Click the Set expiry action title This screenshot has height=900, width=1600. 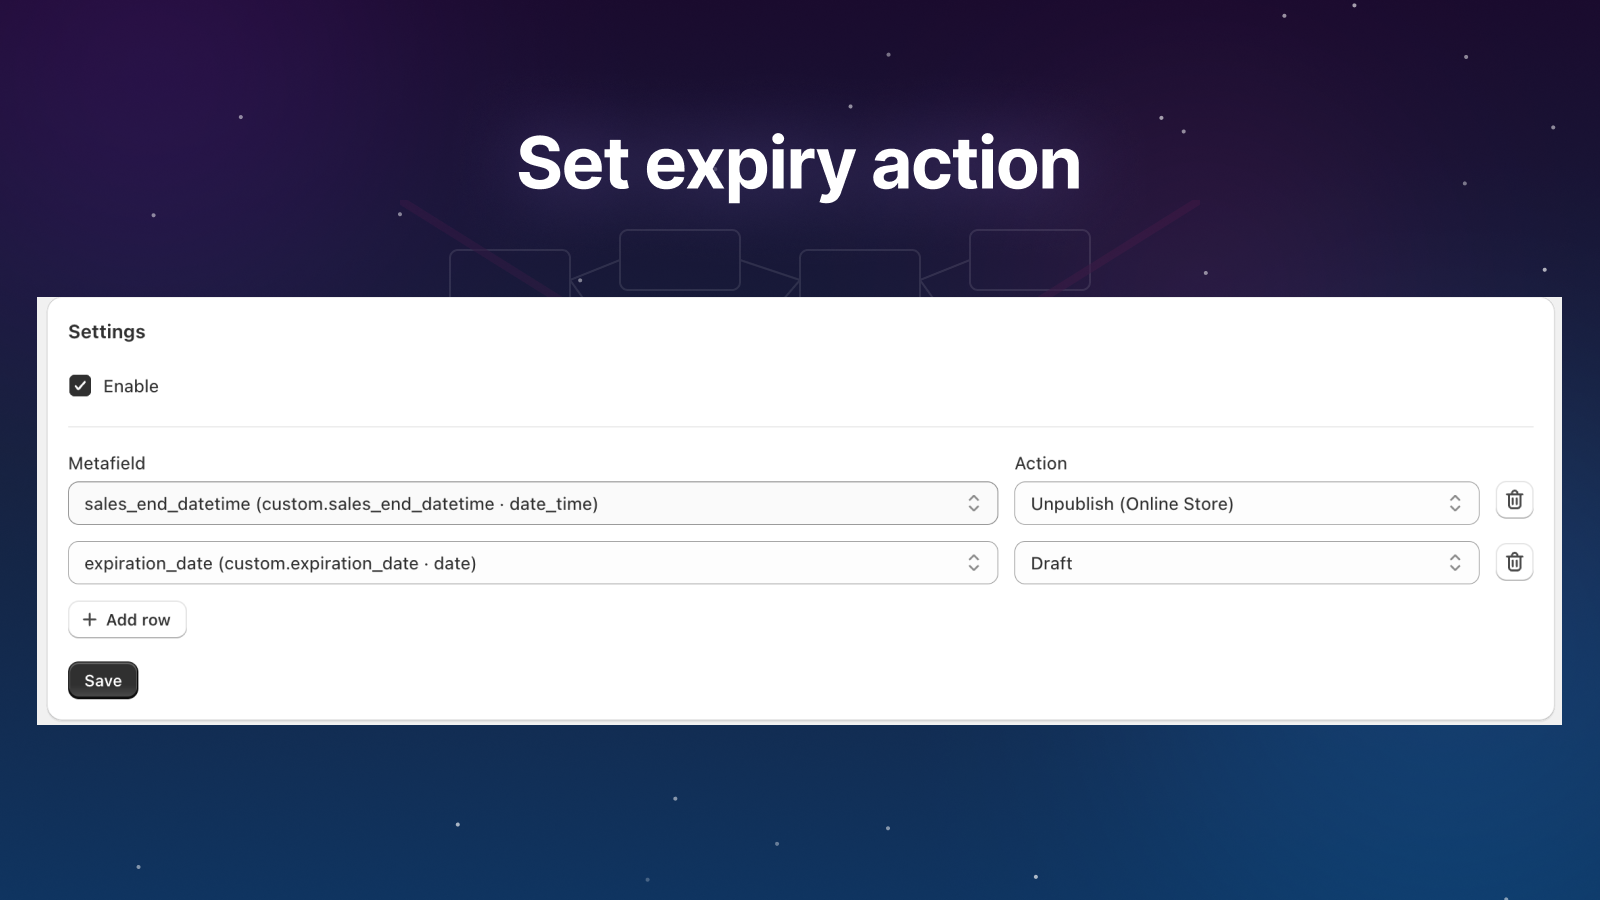tap(799, 164)
